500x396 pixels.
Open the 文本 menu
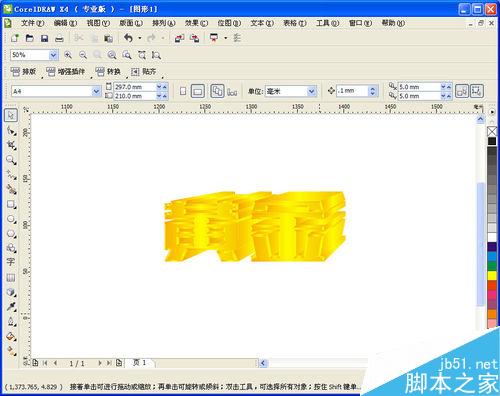tap(262, 23)
